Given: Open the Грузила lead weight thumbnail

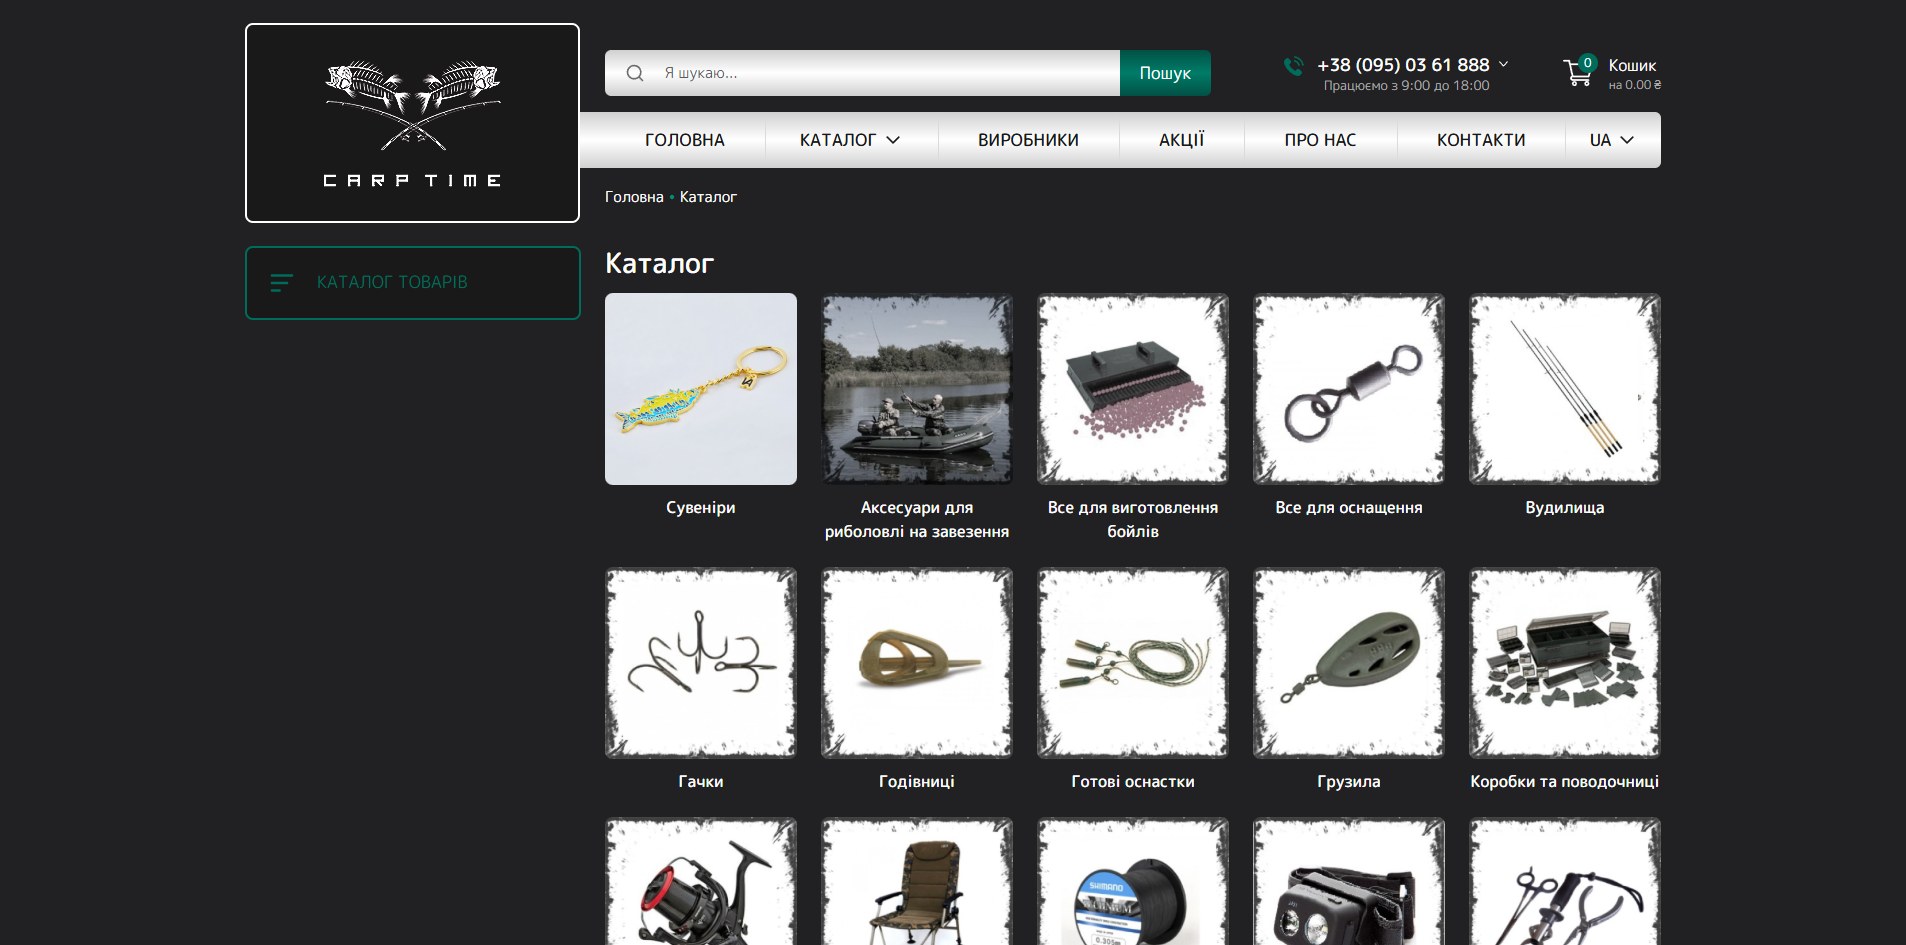Looking at the screenshot, I should coord(1349,663).
